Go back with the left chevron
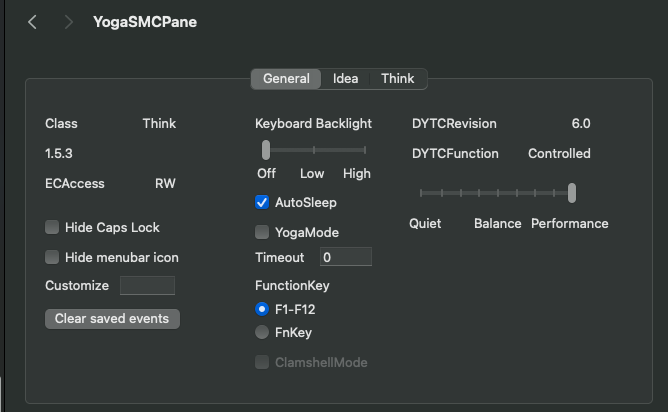This screenshot has width=668, height=412. click(x=32, y=22)
